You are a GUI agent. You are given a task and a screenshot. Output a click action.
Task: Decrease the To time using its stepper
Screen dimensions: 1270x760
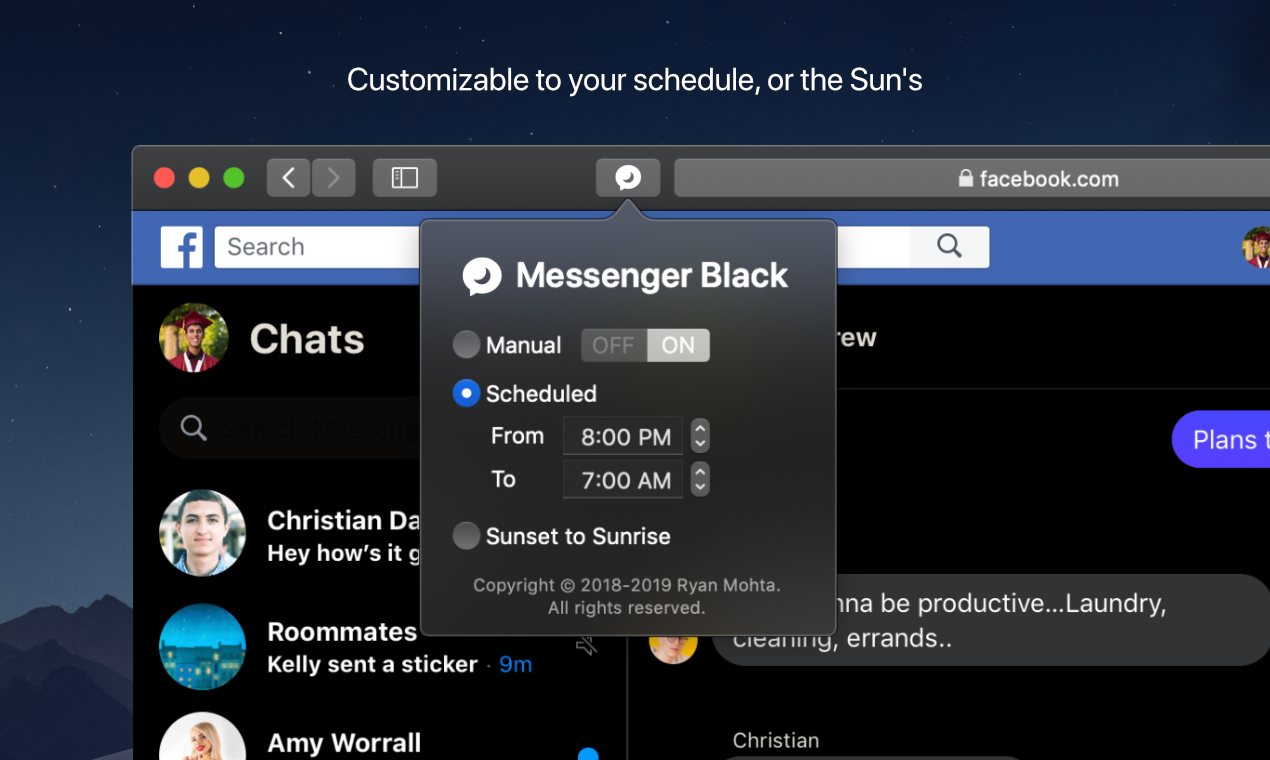(699, 485)
